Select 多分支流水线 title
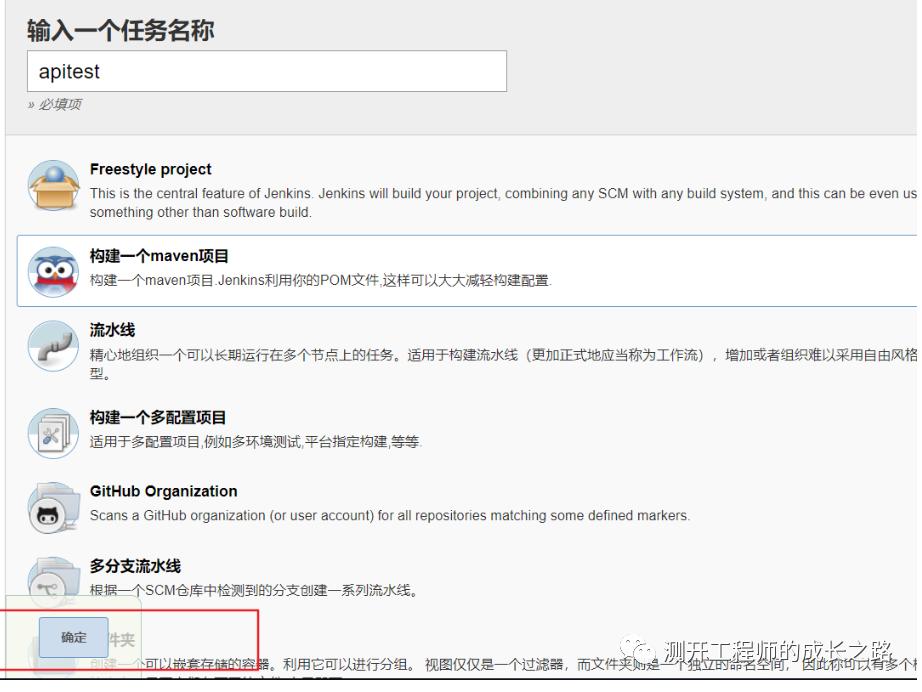 [x=135, y=566]
